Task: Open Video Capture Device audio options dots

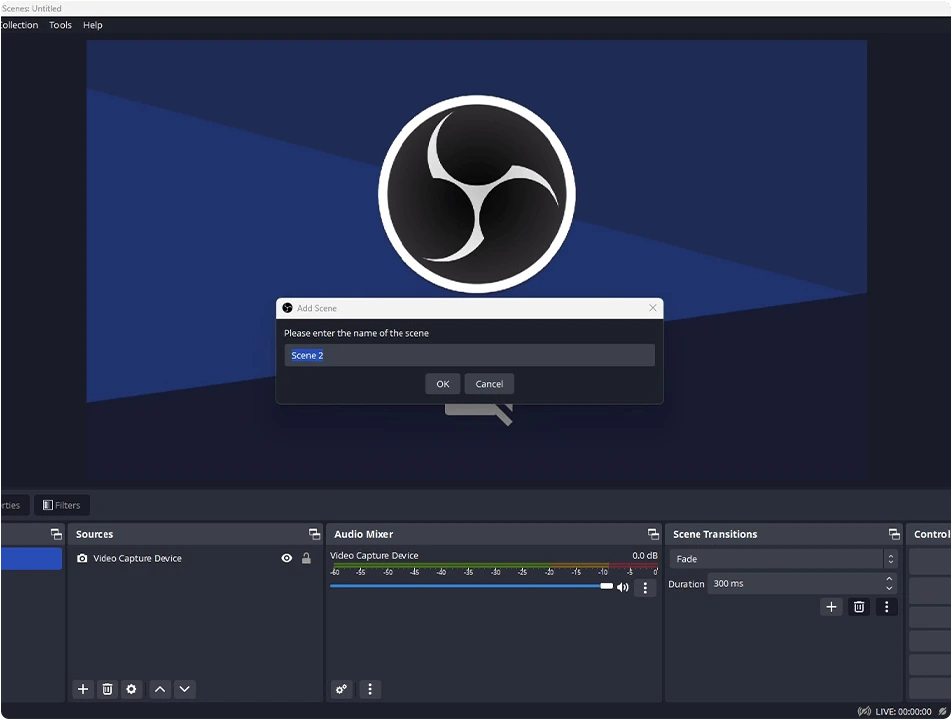Action: pyautogui.click(x=645, y=588)
